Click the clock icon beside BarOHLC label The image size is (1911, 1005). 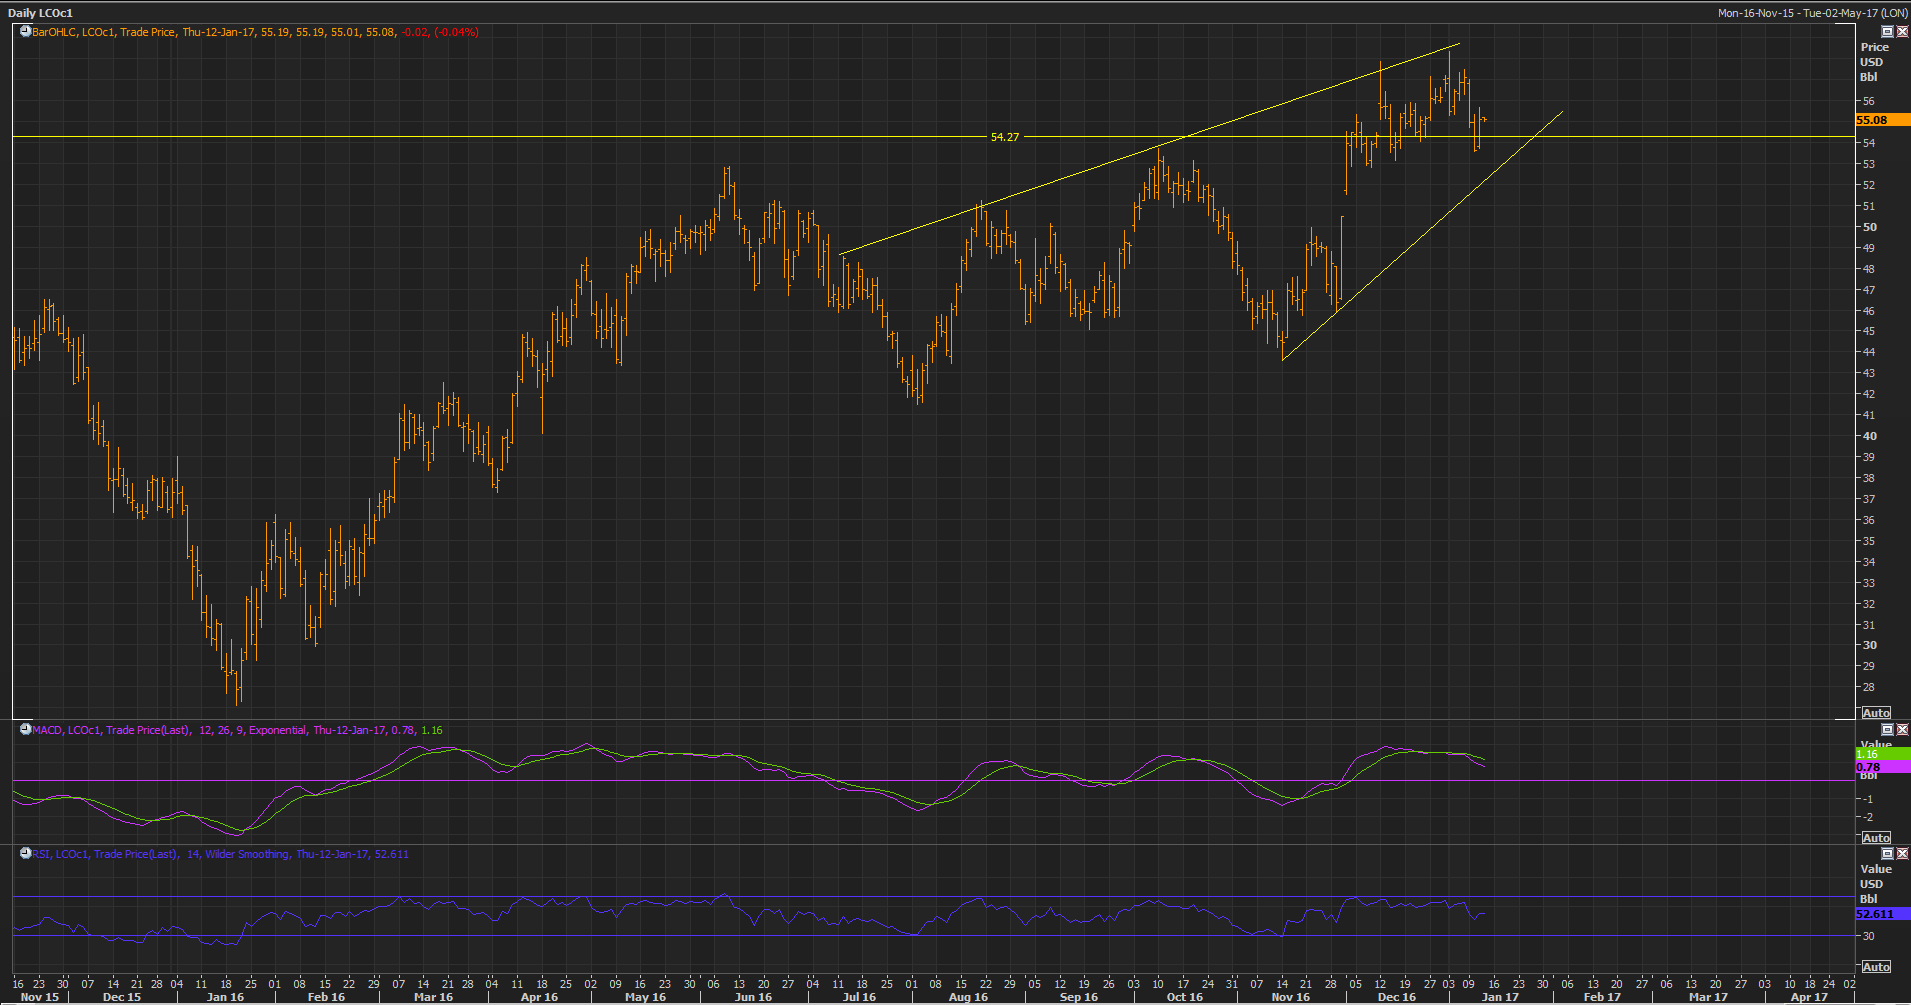(26, 32)
